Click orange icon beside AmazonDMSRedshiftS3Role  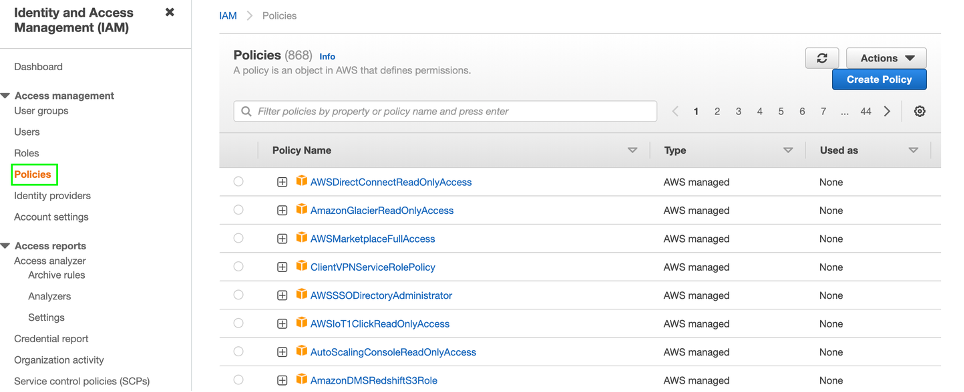pos(301,379)
